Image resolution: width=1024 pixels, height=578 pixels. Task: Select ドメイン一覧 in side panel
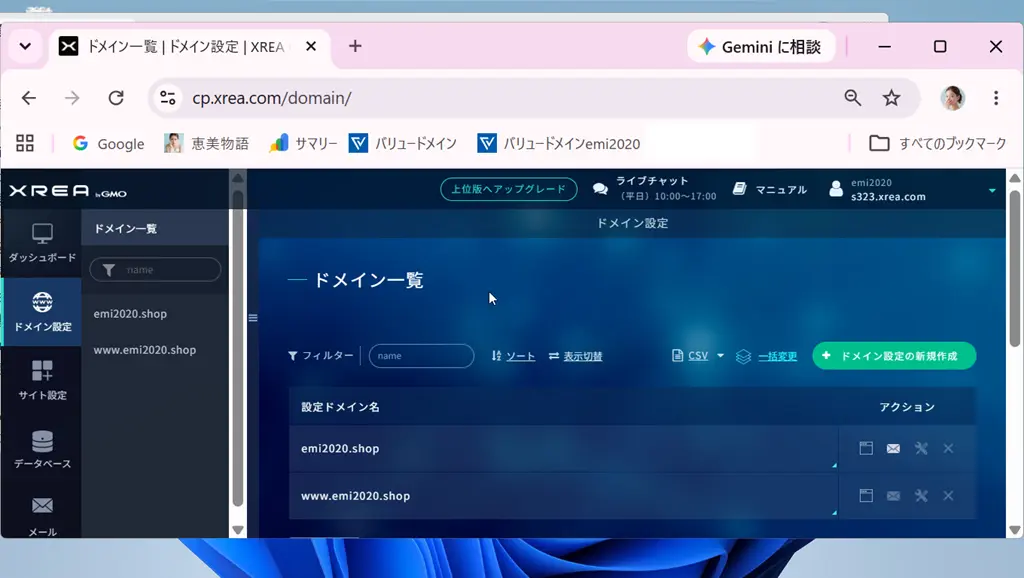[155, 229]
